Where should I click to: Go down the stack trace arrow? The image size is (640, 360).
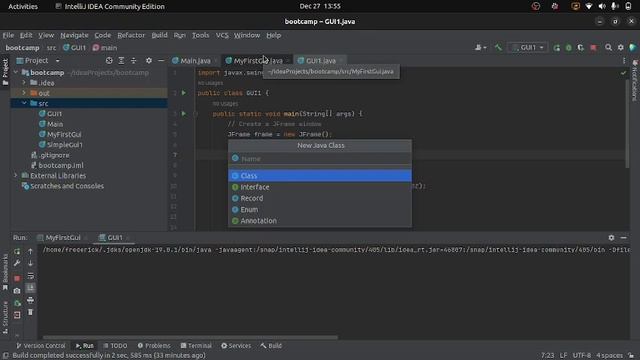click(x=31, y=264)
